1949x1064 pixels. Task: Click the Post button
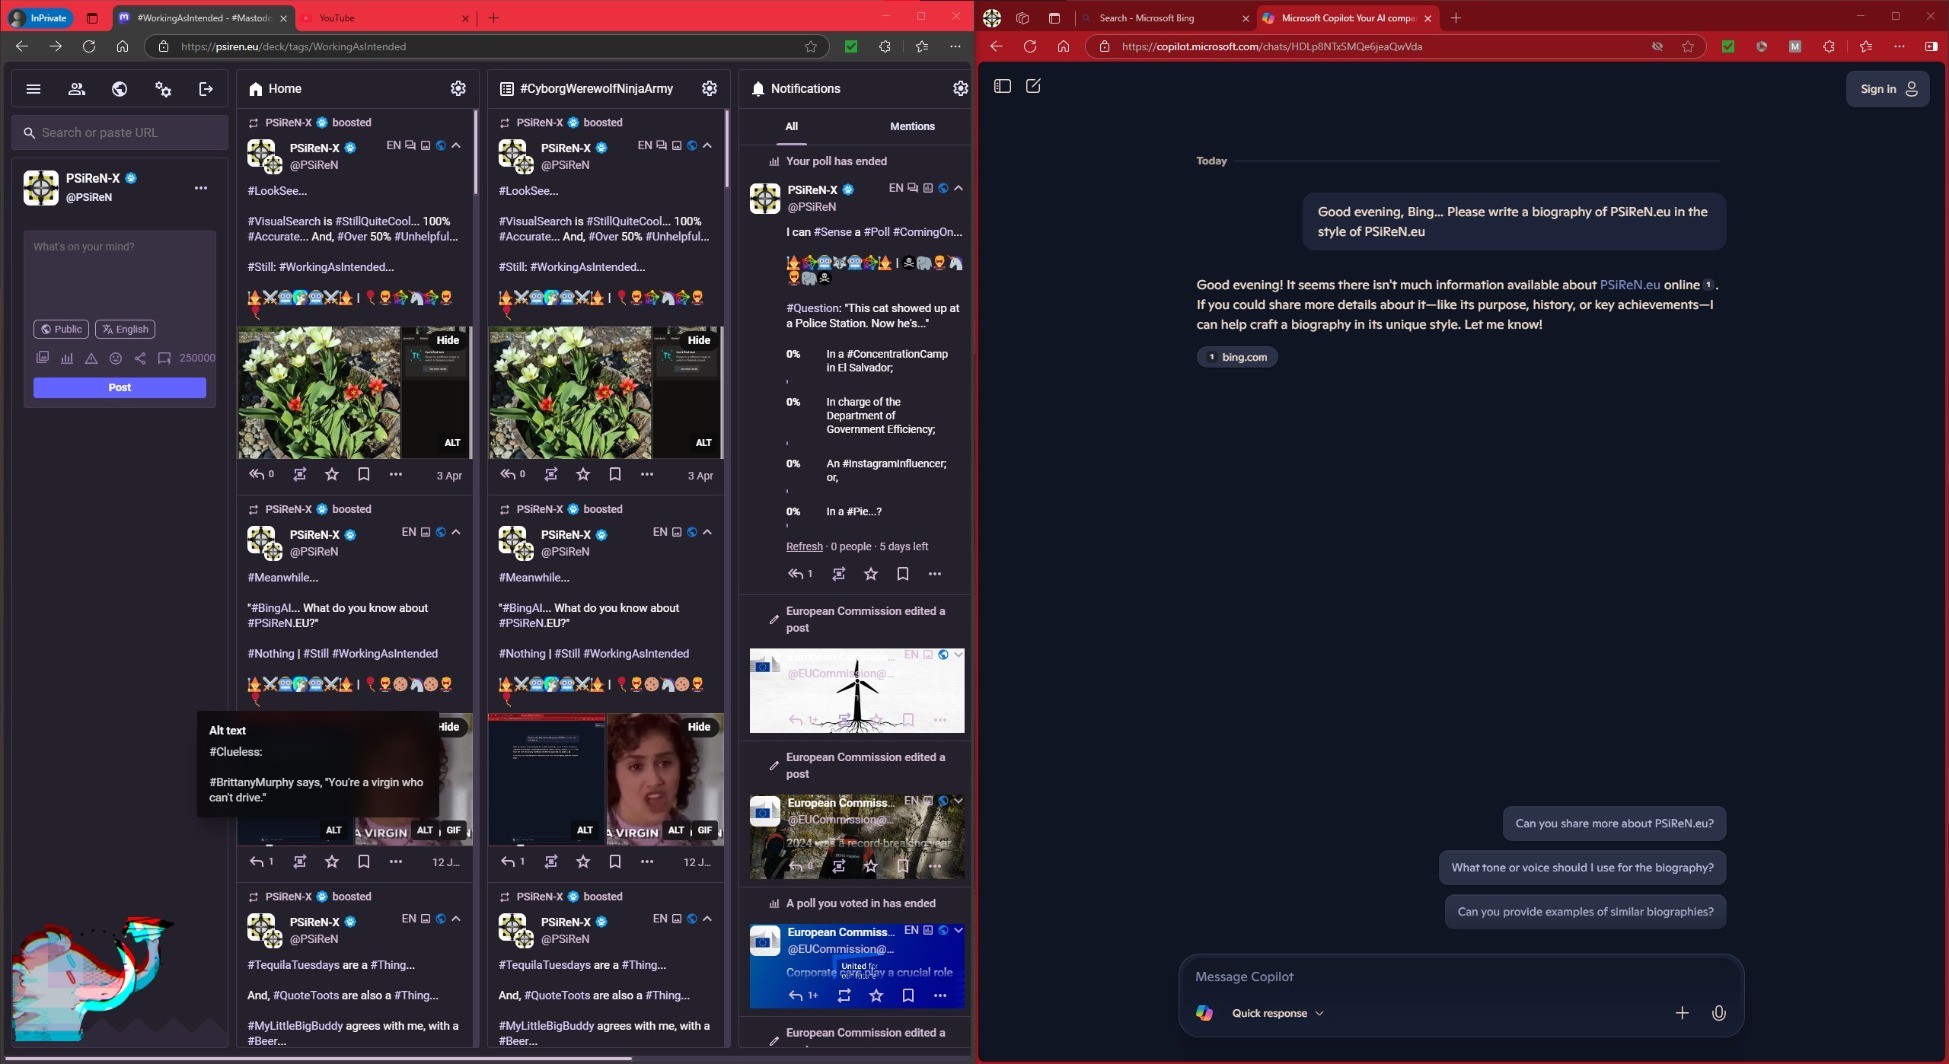click(120, 387)
